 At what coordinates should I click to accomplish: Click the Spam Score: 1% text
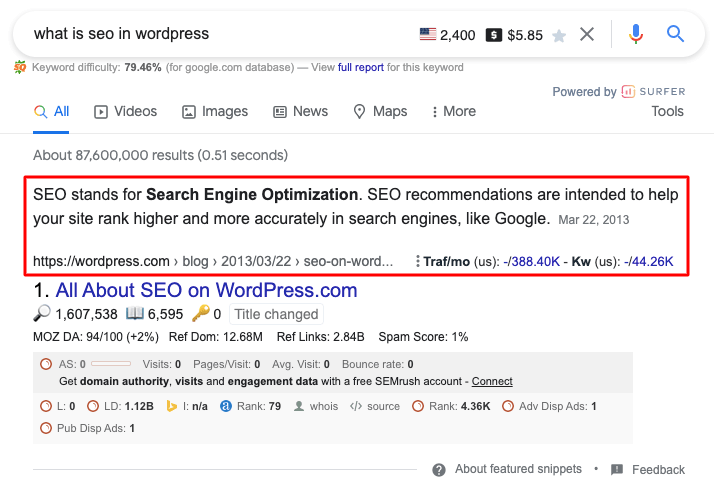click(423, 337)
